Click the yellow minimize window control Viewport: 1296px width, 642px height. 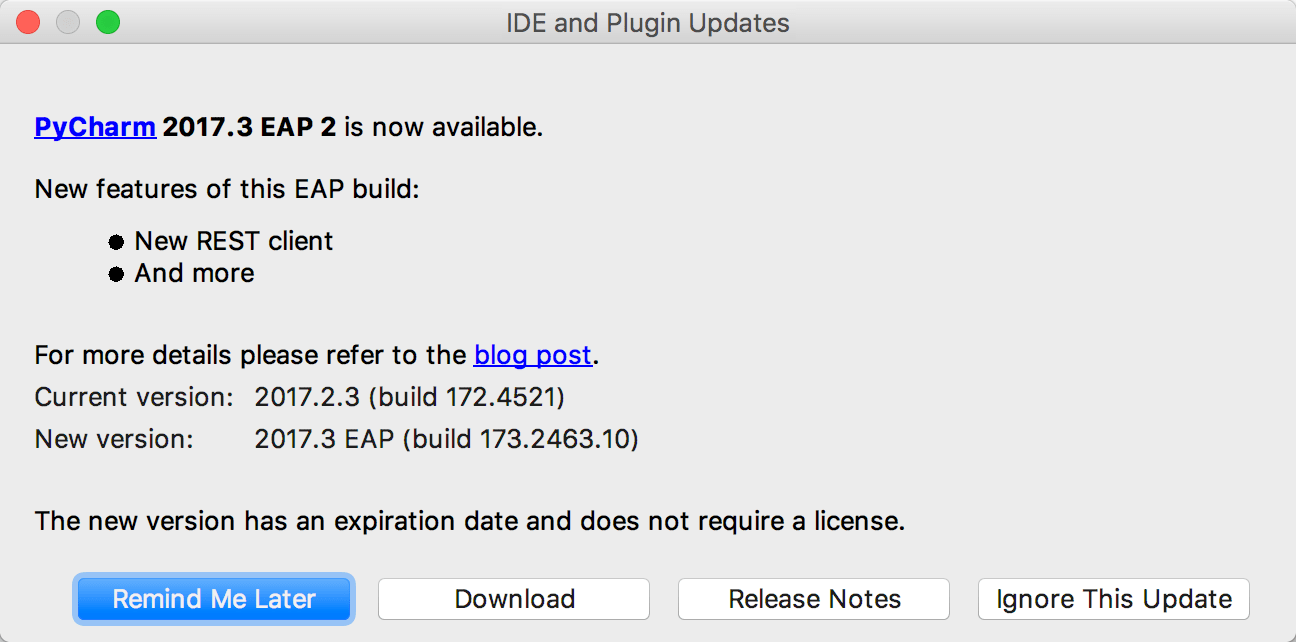[68, 21]
